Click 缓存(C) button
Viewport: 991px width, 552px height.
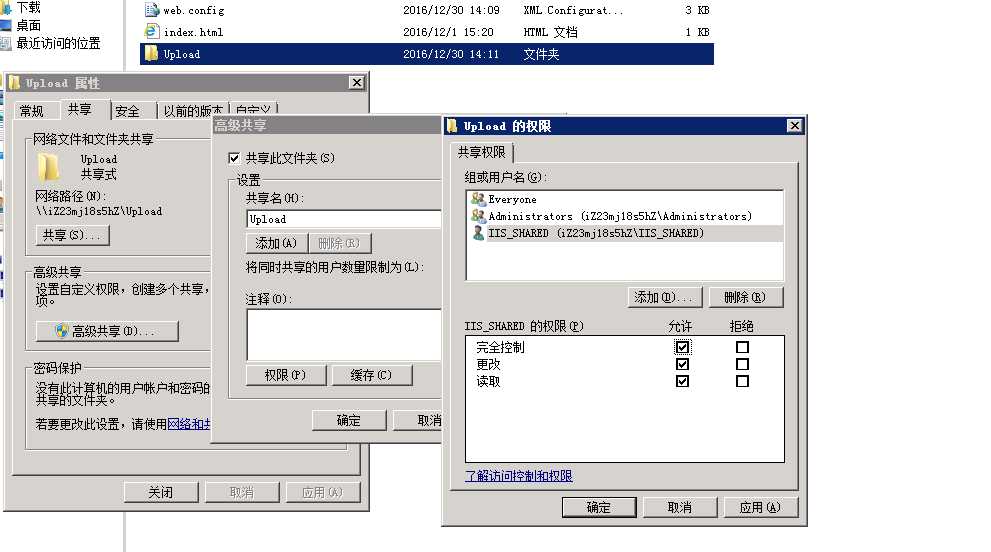pyautogui.click(x=372, y=375)
